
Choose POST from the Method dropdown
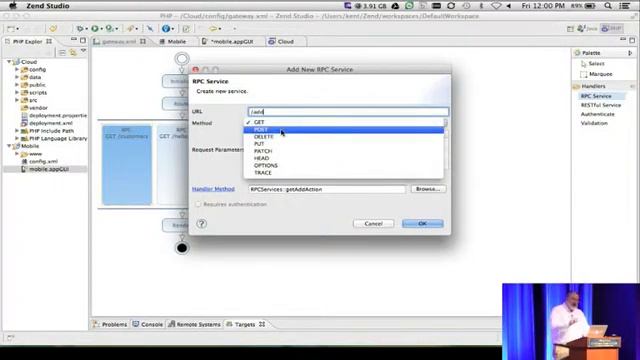[344, 129]
